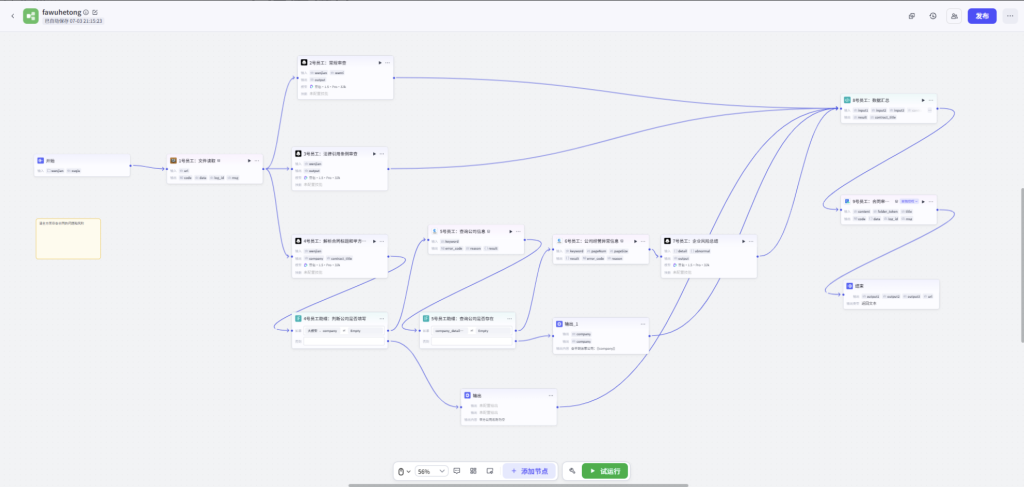Click the auto-arrange nodes icon
1024x487 pixels.
(473, 470)
